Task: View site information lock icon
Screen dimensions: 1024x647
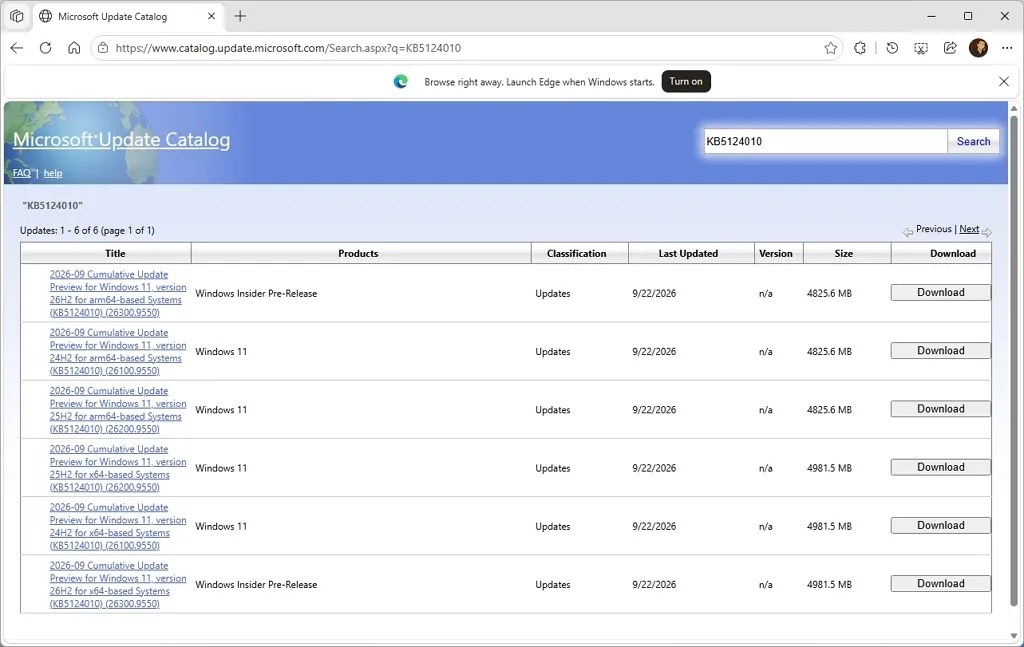Action: (103, 48)
